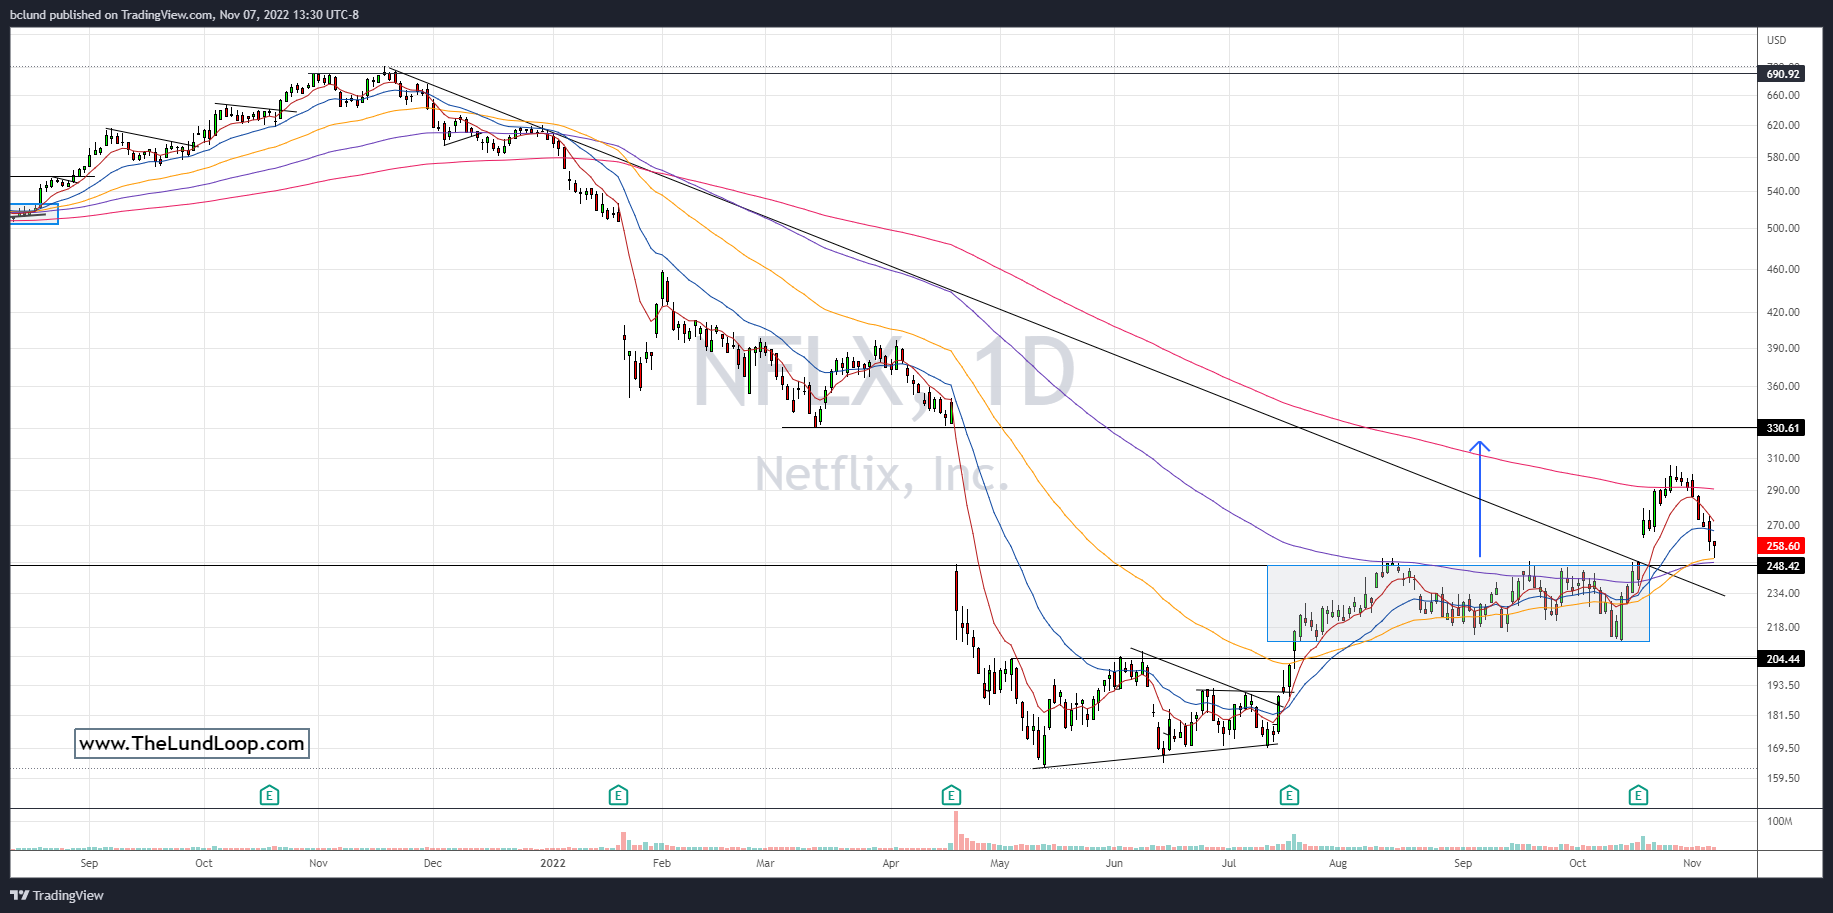Click the Mar label on time axis
Screen dimensions: 1833x913
click(765, 863)
